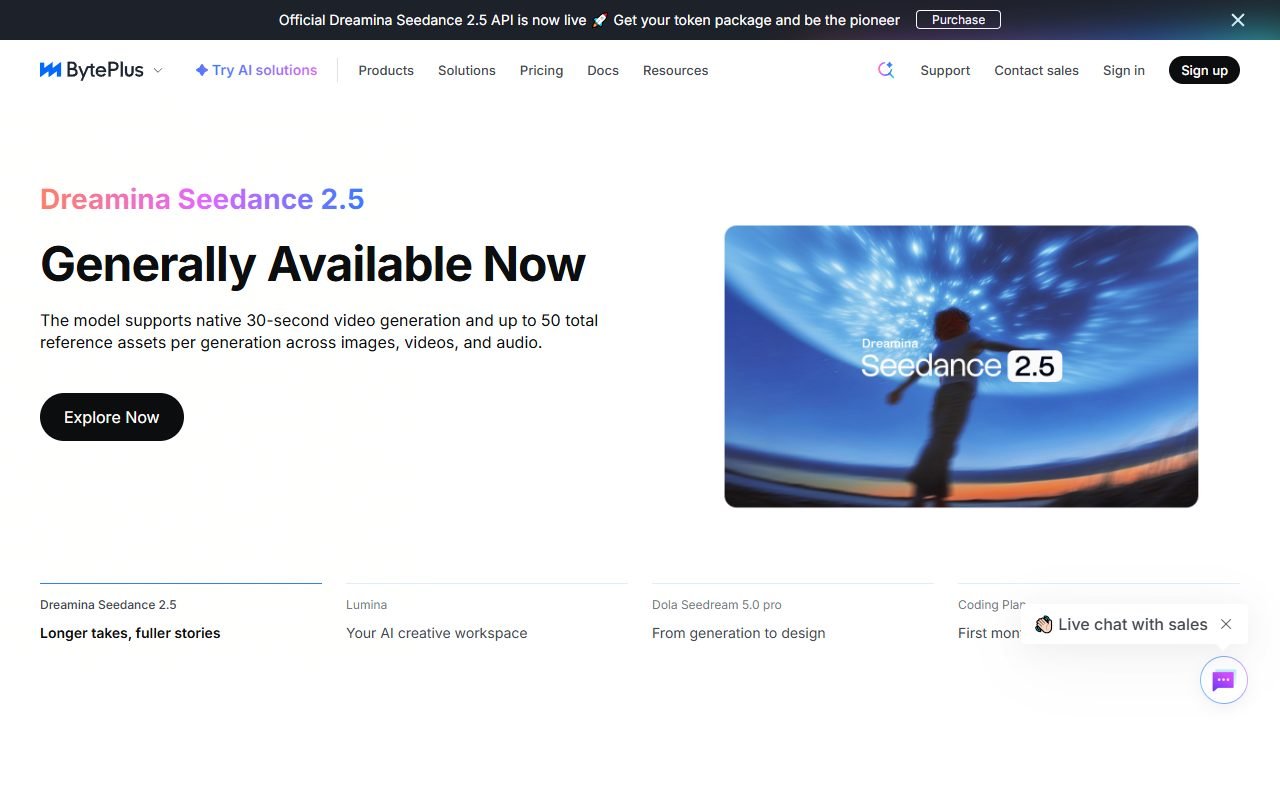Expand the BytePlus dropdown chevron
The height and width of the screenshot is (800, 1280).
(158, 70)
